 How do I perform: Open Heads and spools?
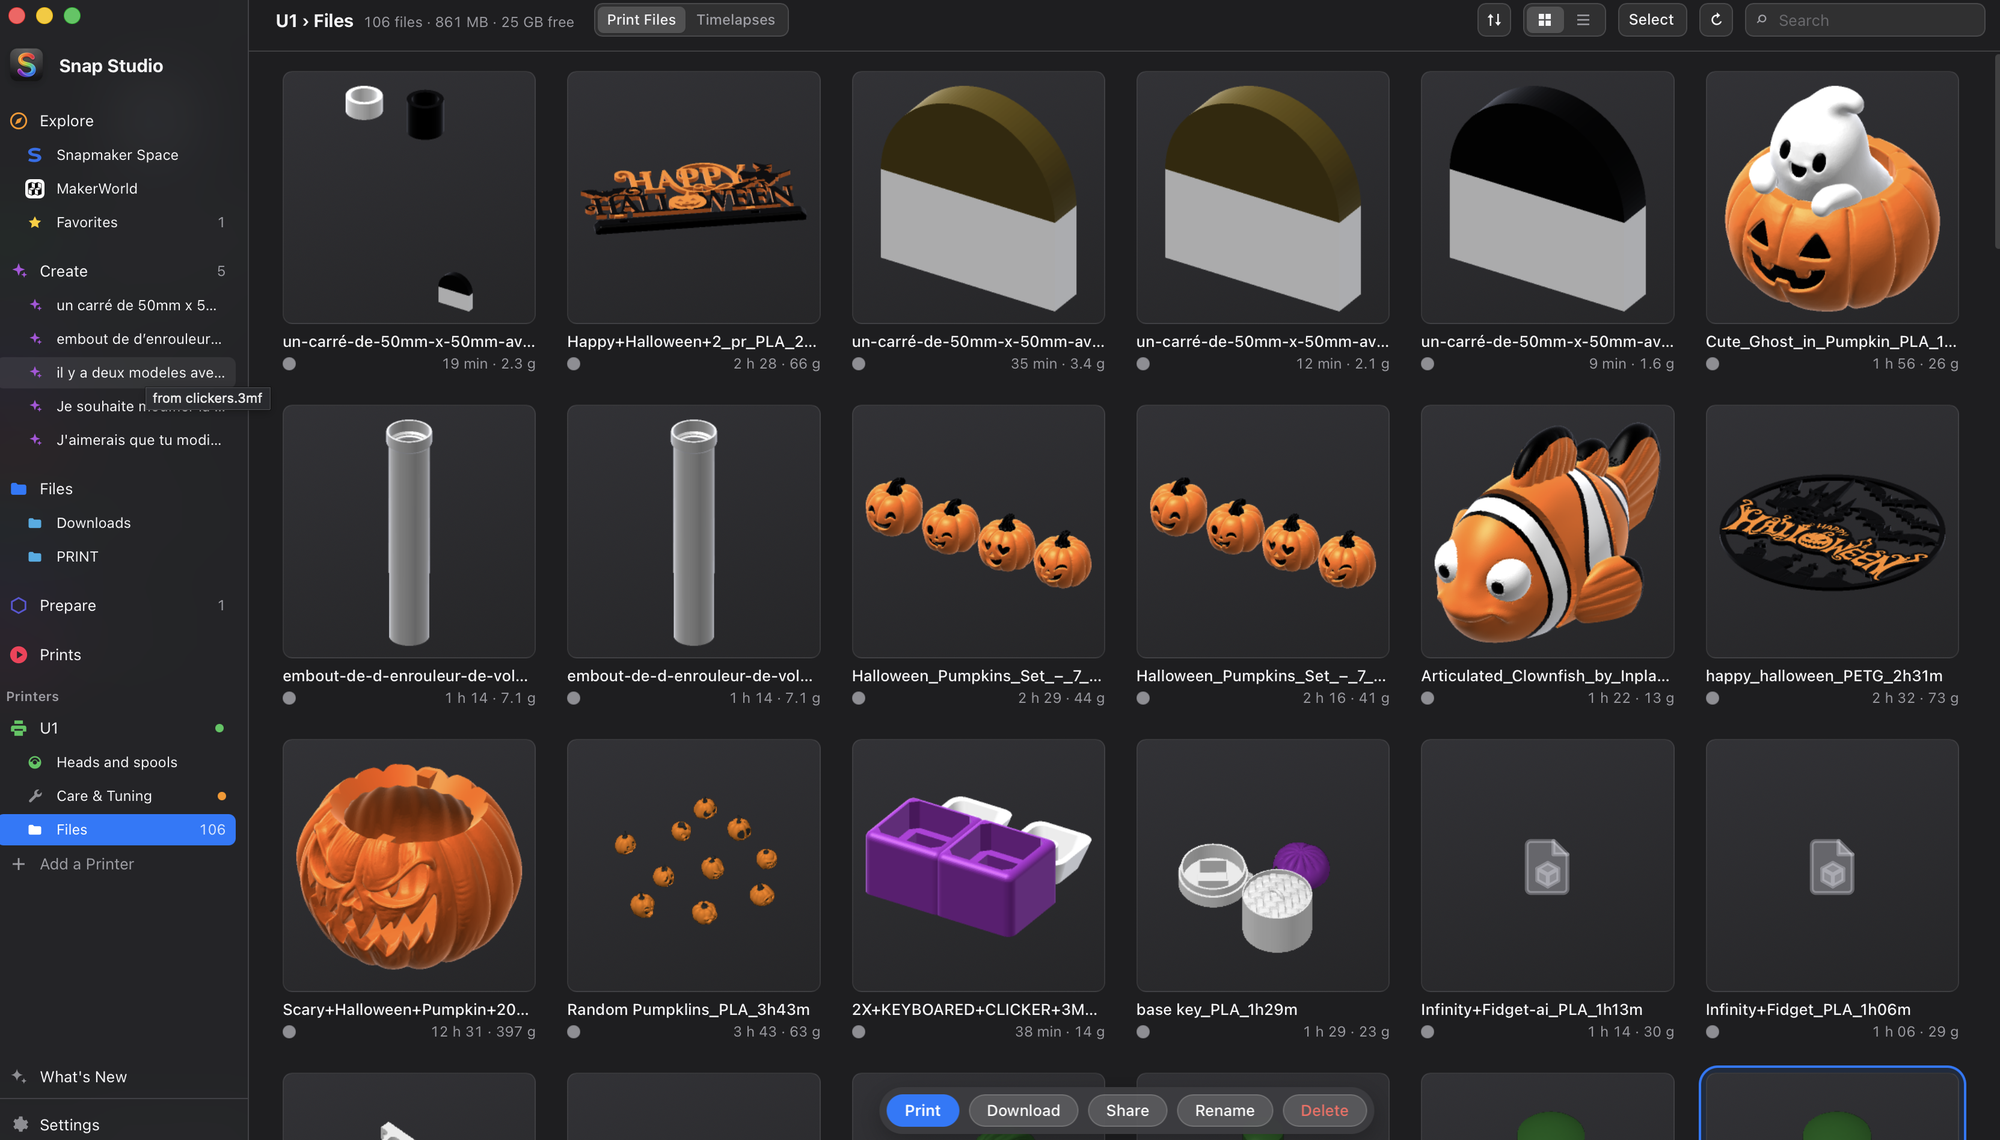click(117, 762)
